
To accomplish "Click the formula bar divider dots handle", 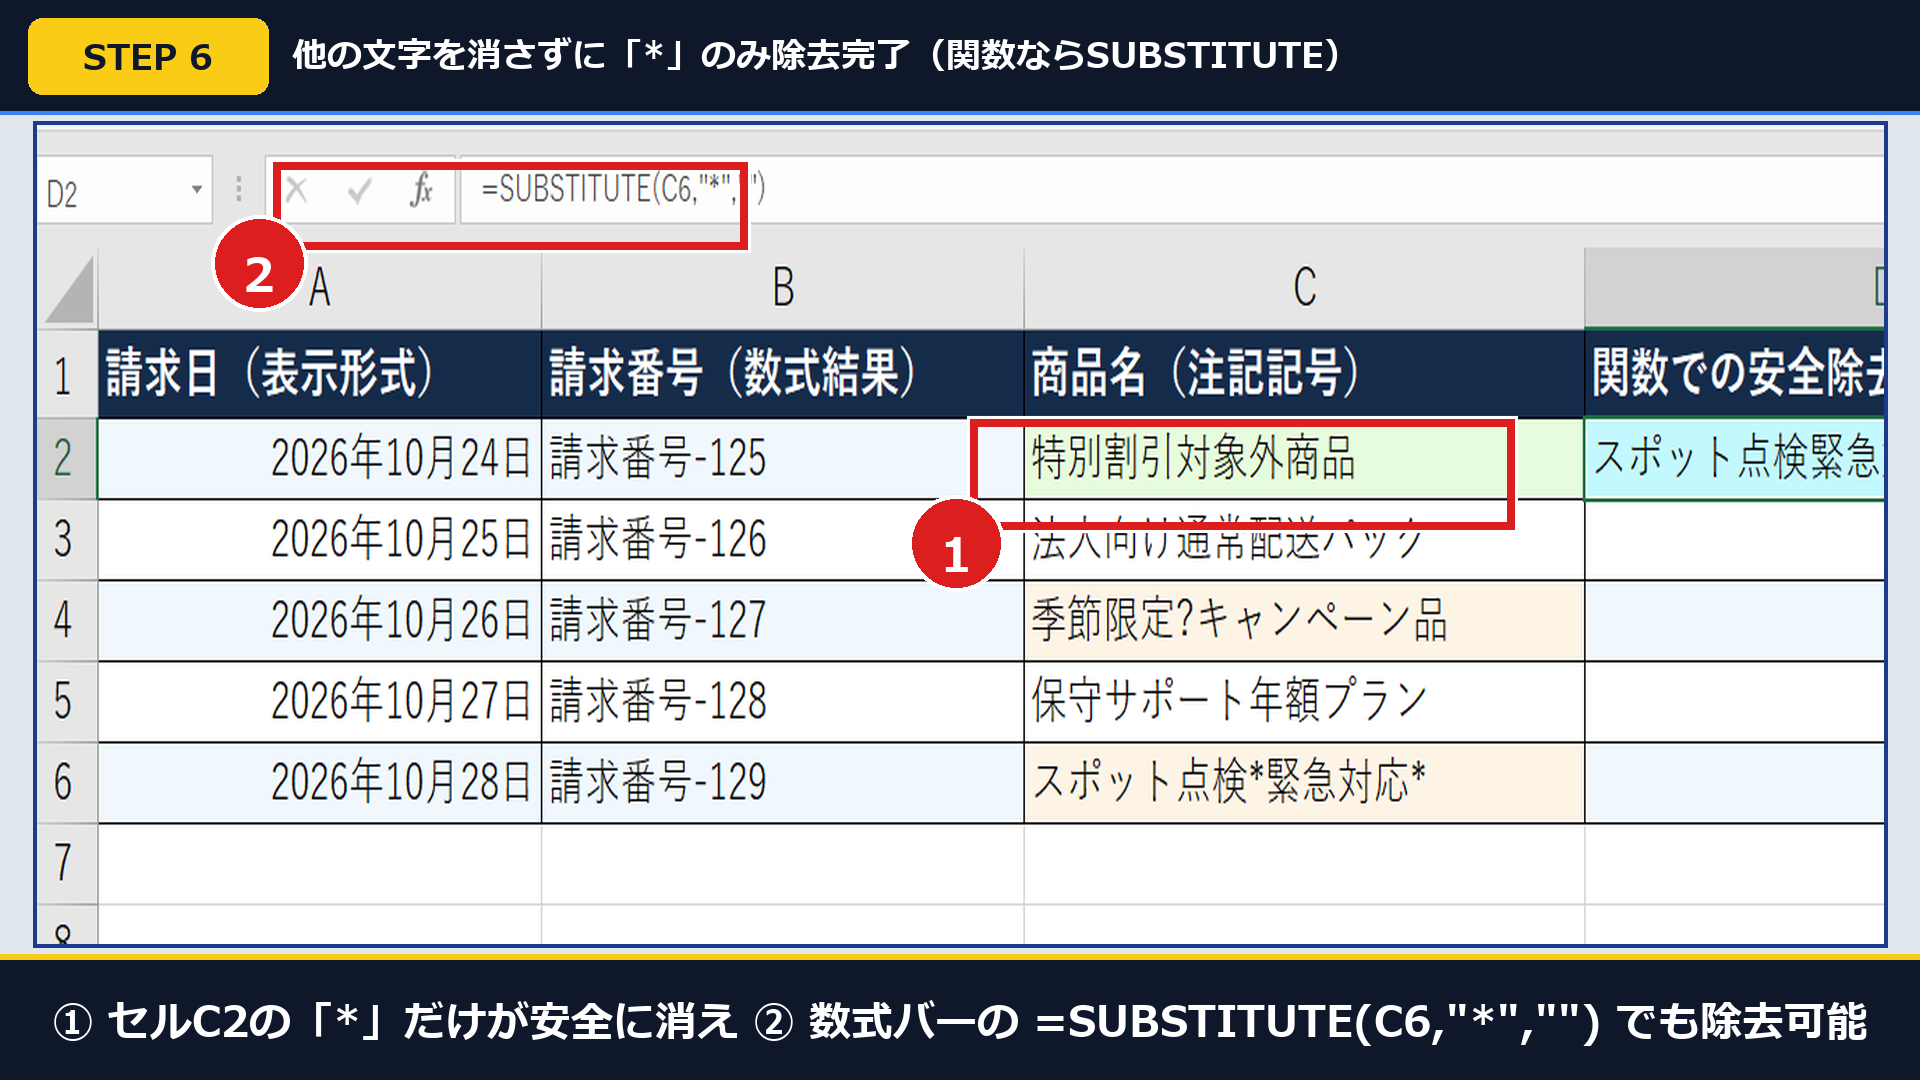I will pos(238,189).
